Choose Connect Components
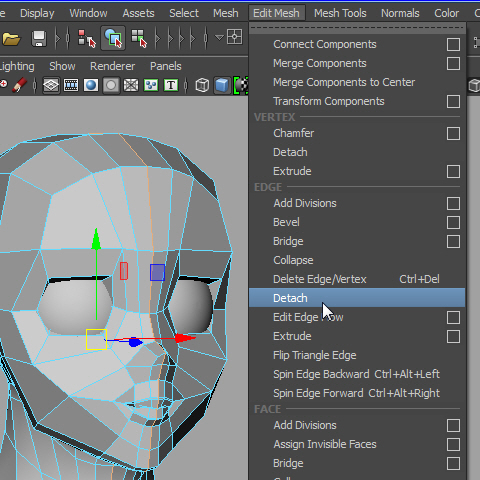Image resolution: width=480 pixels, height=480 pixels. (325, 44)
